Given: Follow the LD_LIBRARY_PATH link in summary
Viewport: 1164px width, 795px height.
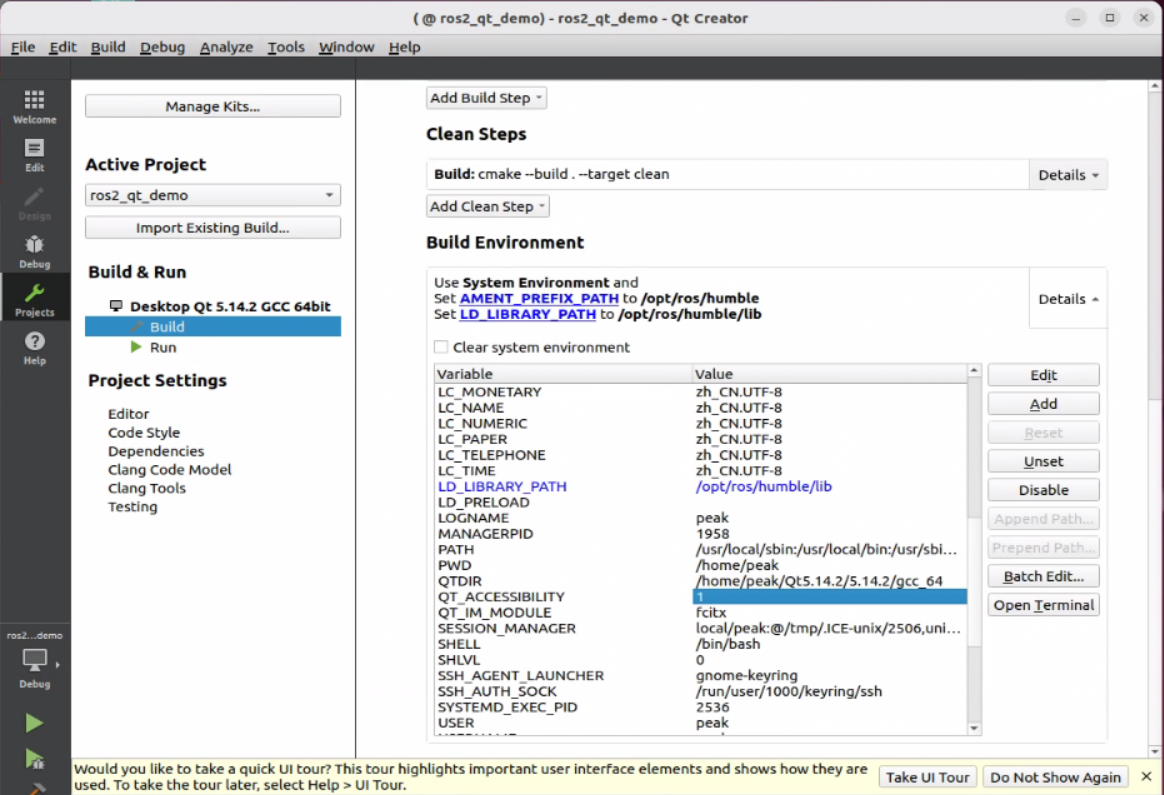Looking at the screenshot, I should pos(528,314).
